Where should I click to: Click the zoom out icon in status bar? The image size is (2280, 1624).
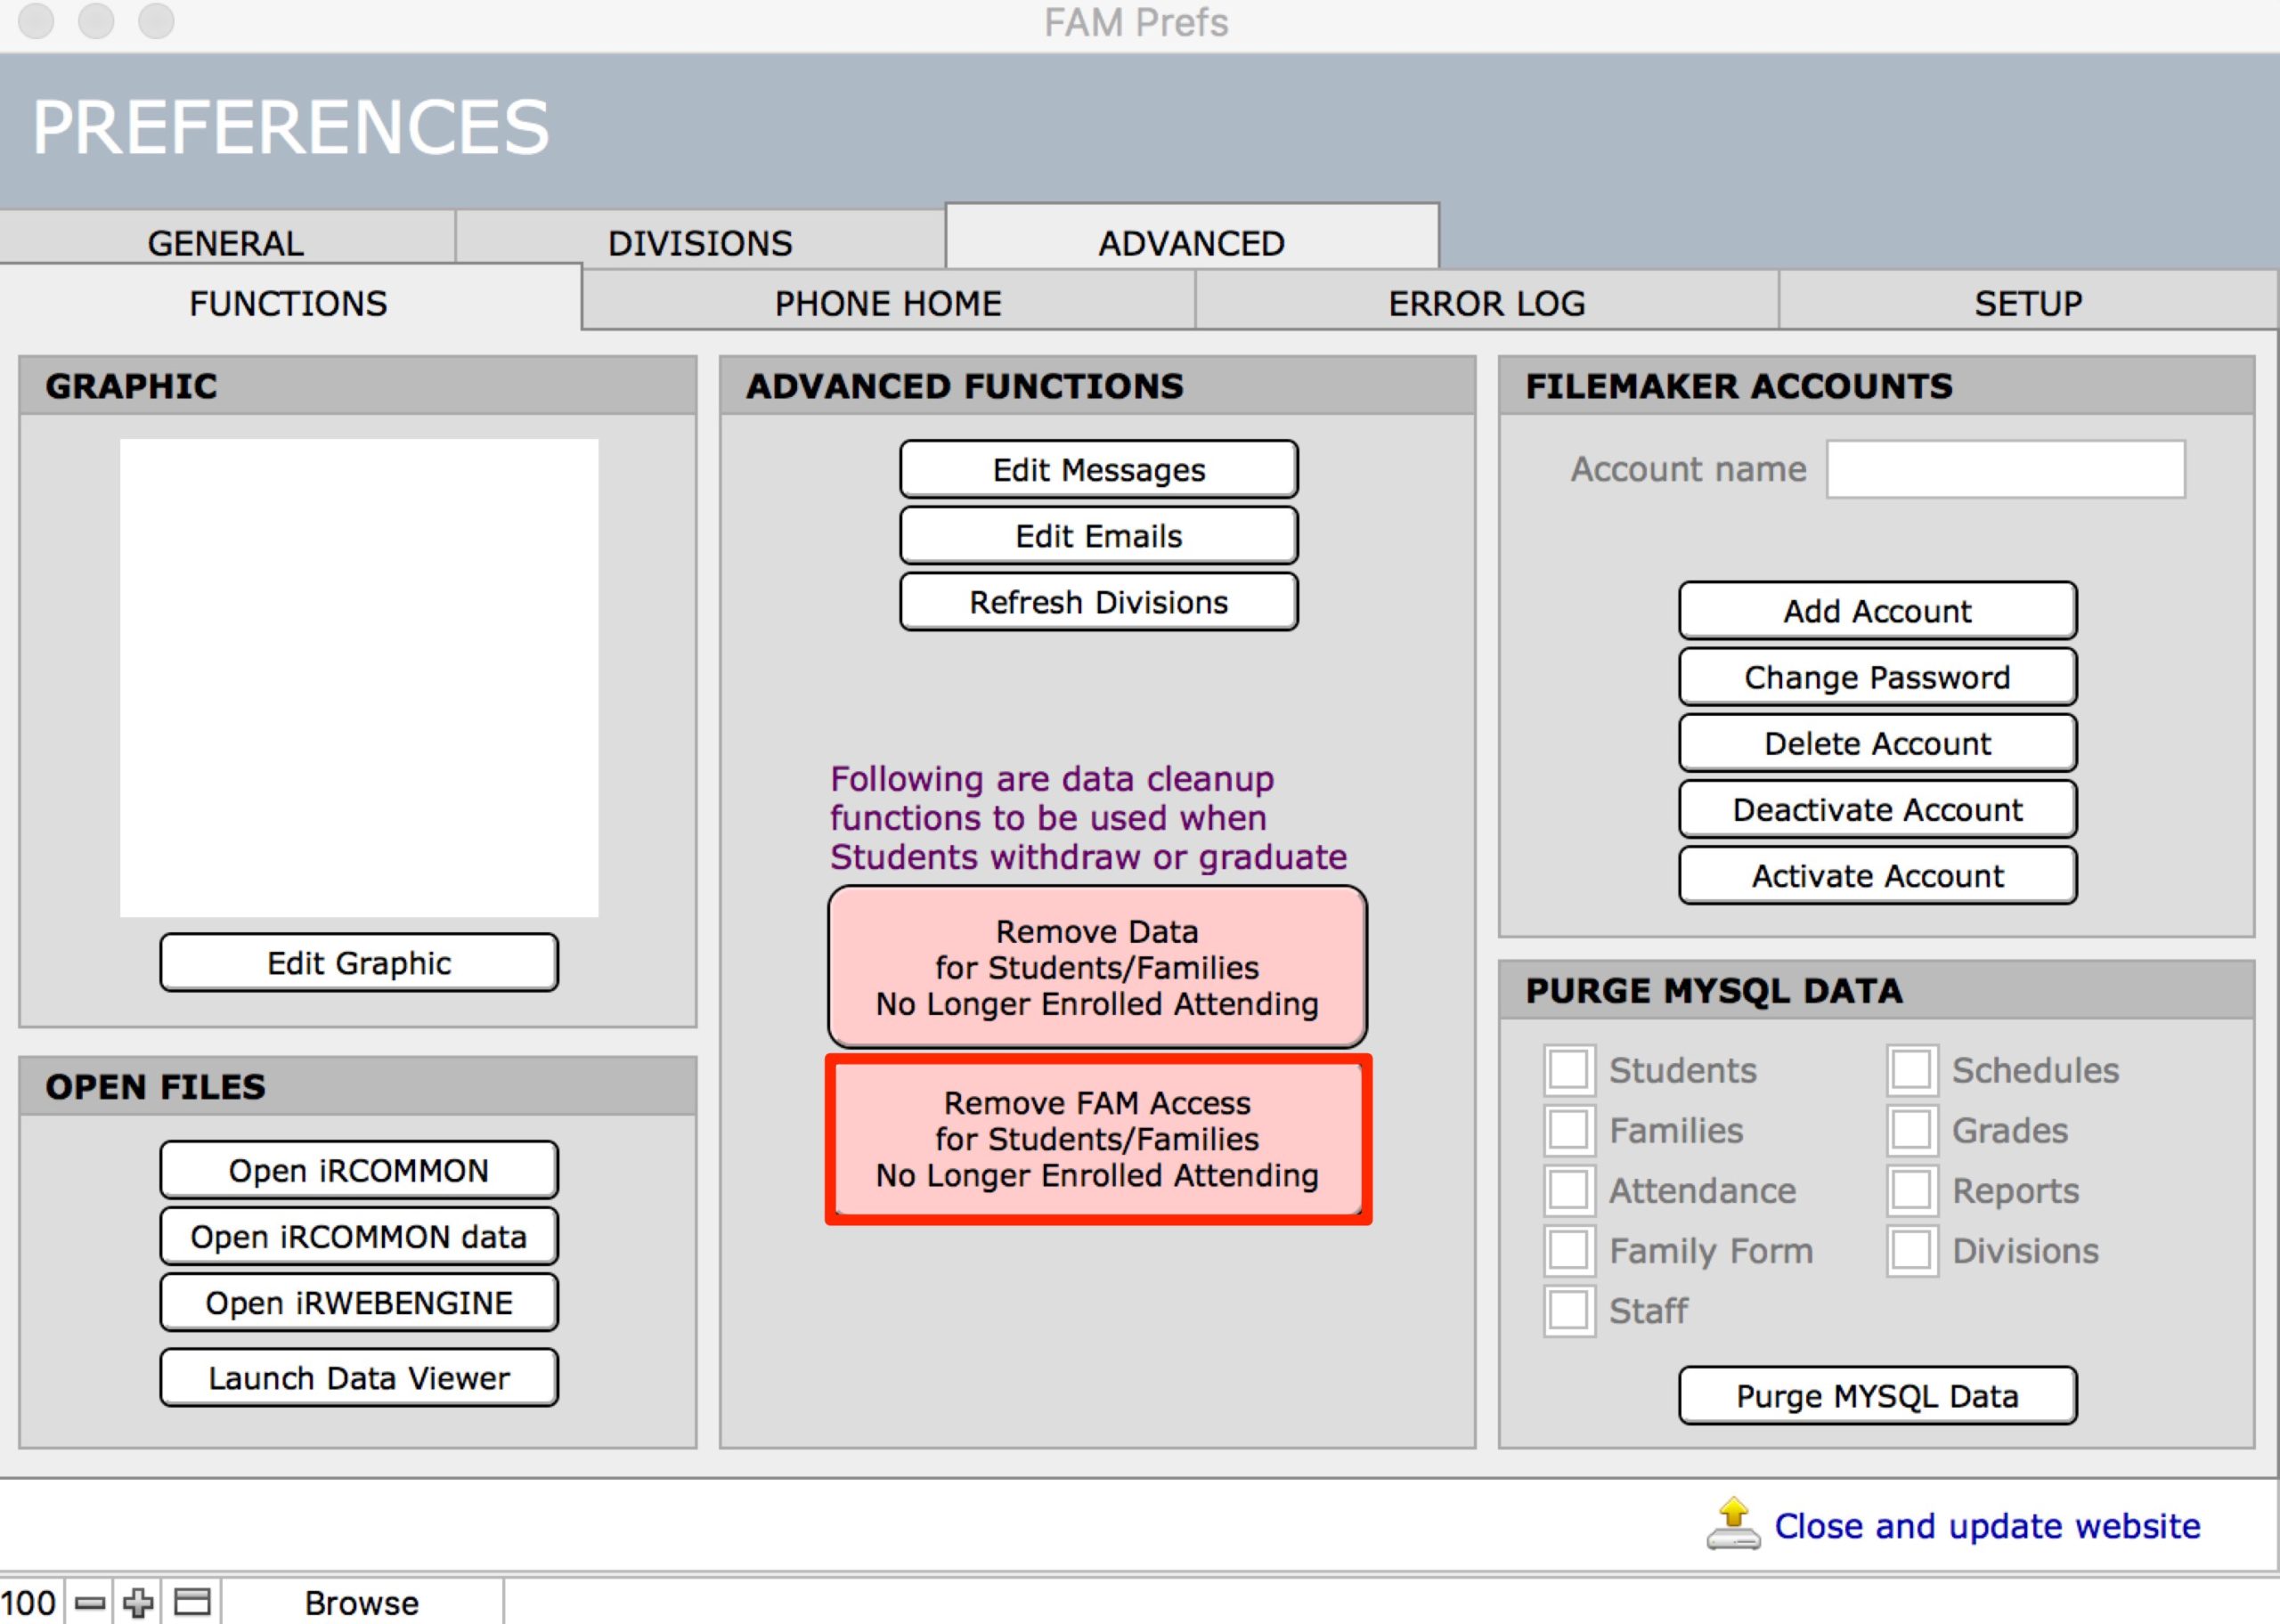[x=90, y=1603]
